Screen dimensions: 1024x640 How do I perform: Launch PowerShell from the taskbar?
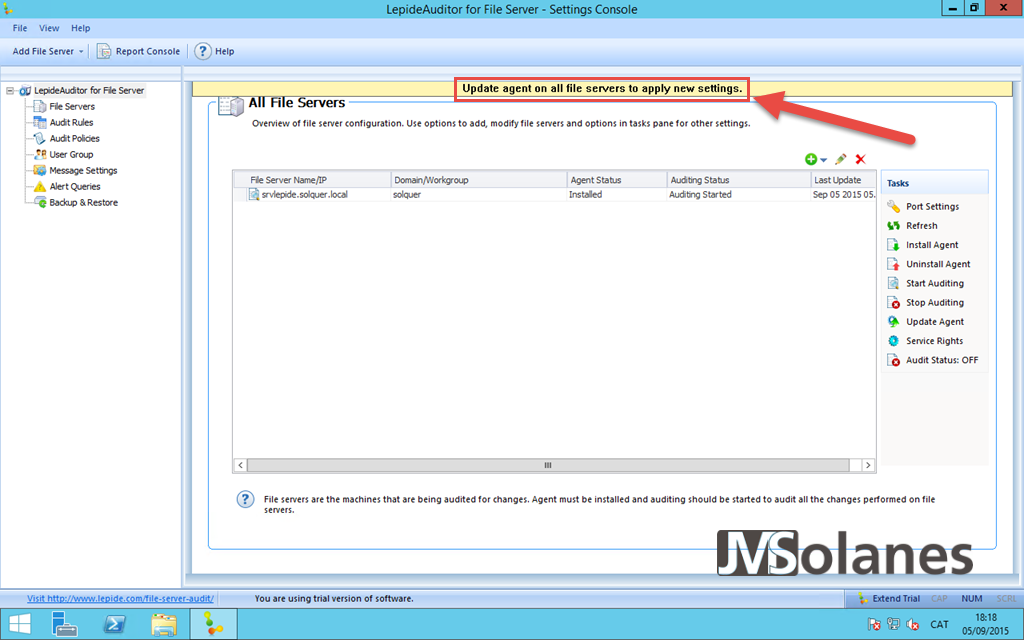[115, 624]
